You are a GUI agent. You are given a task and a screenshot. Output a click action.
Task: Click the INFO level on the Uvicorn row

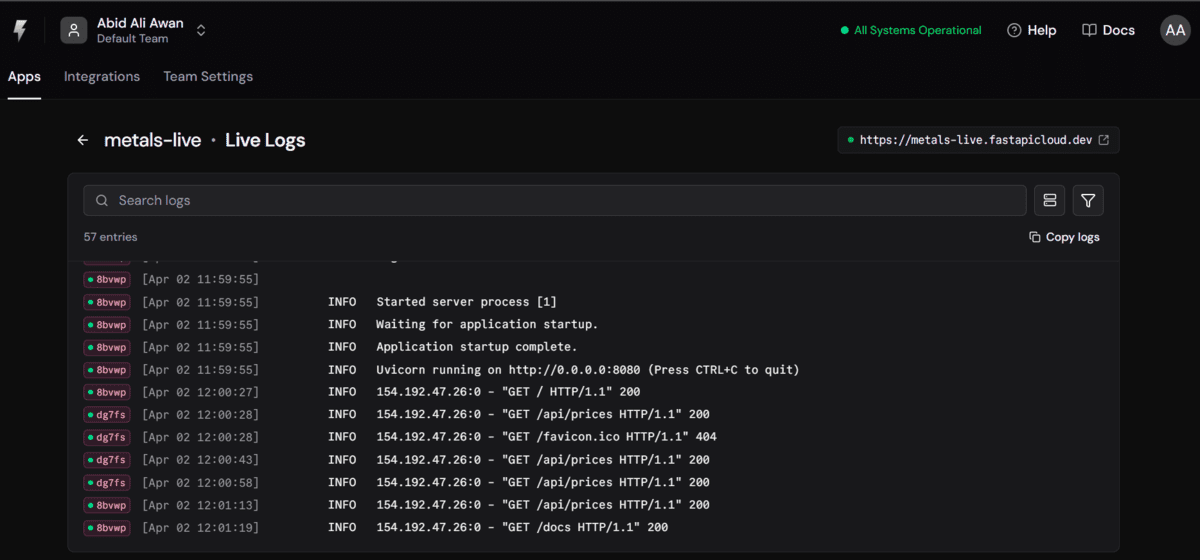[342, 369]
